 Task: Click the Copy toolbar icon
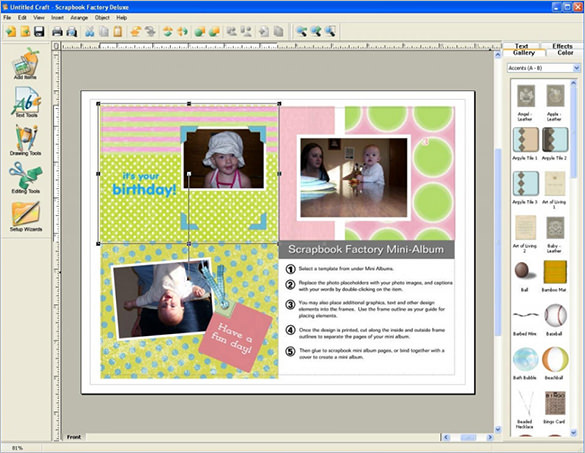[x=103, y=31]
